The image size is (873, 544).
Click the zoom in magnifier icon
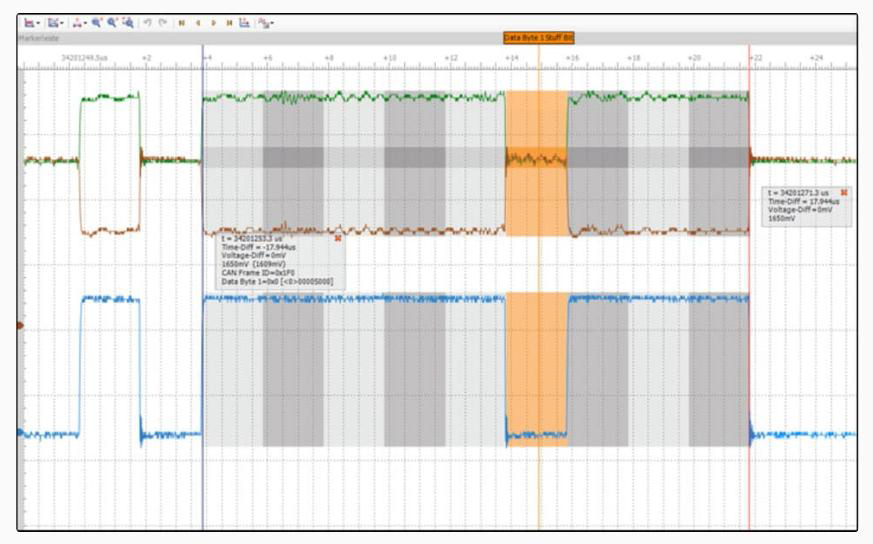coord(96,23)
